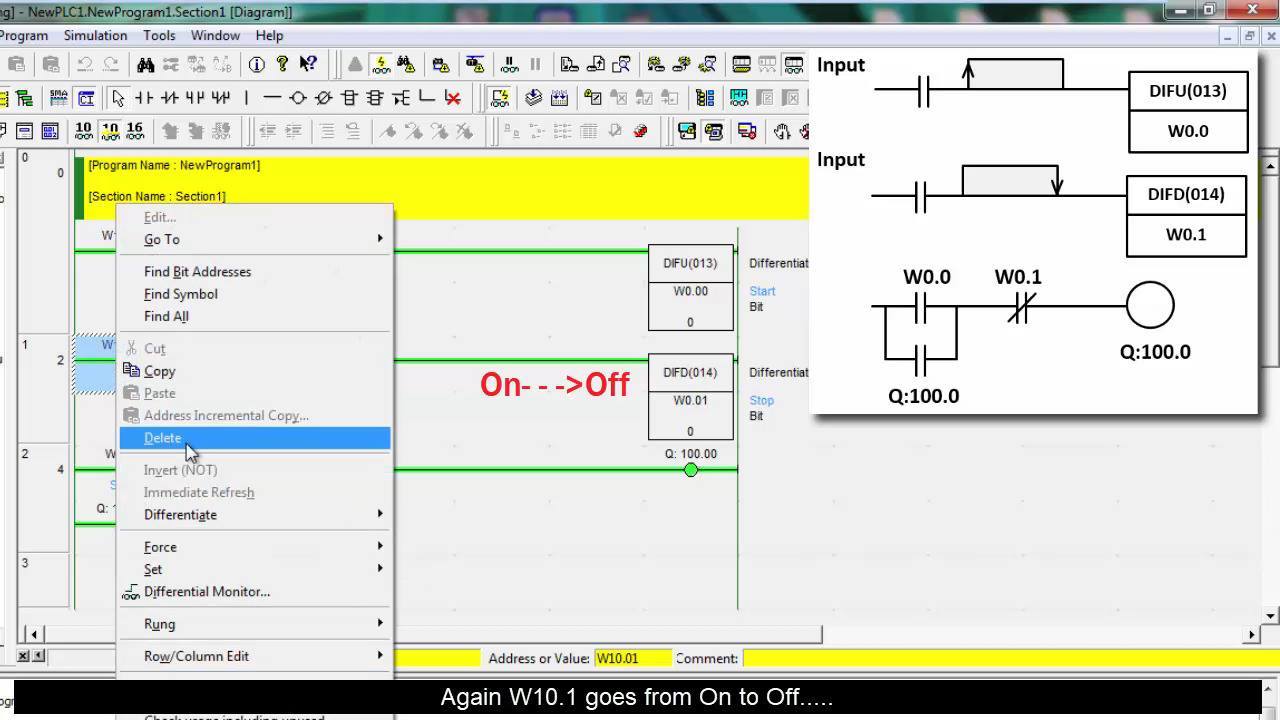Click the DIFD(014) instruction block
The width and height of the screenshot is (1280, 720).
coord(691,396)
